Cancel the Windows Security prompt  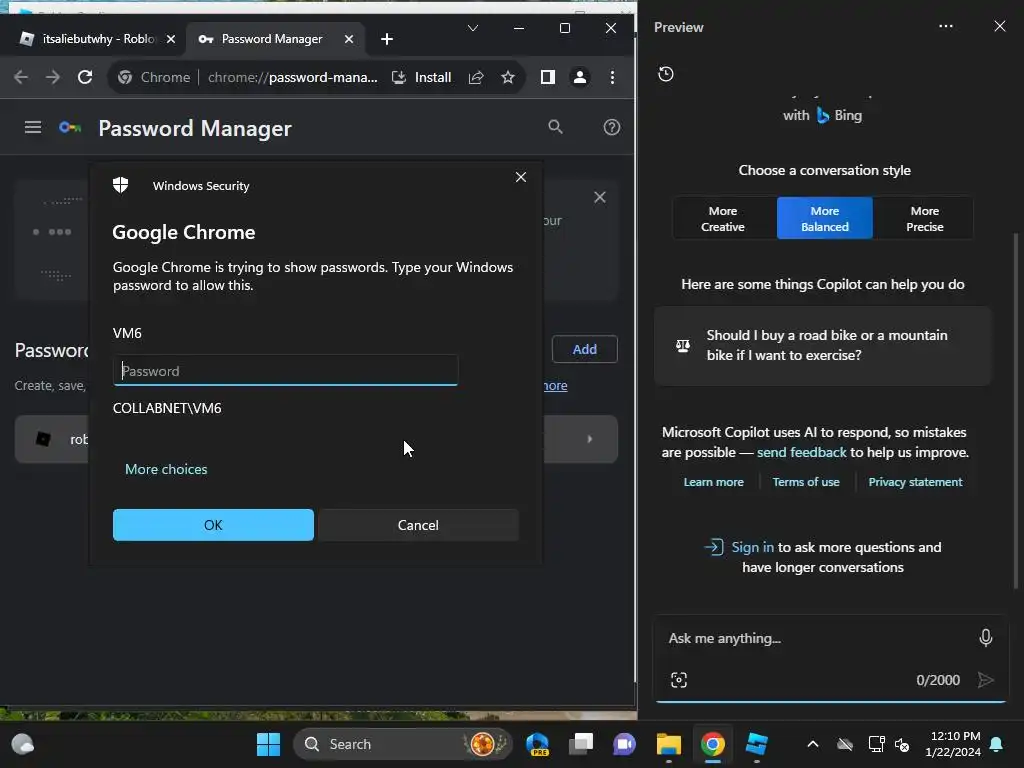(x=418, y=525)
